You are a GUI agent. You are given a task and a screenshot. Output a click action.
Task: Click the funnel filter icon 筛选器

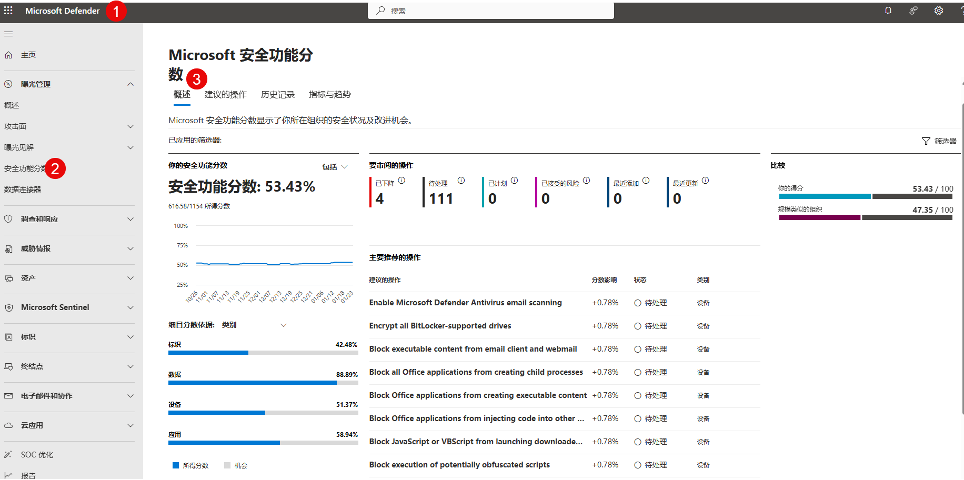click(x=926, y=141)
